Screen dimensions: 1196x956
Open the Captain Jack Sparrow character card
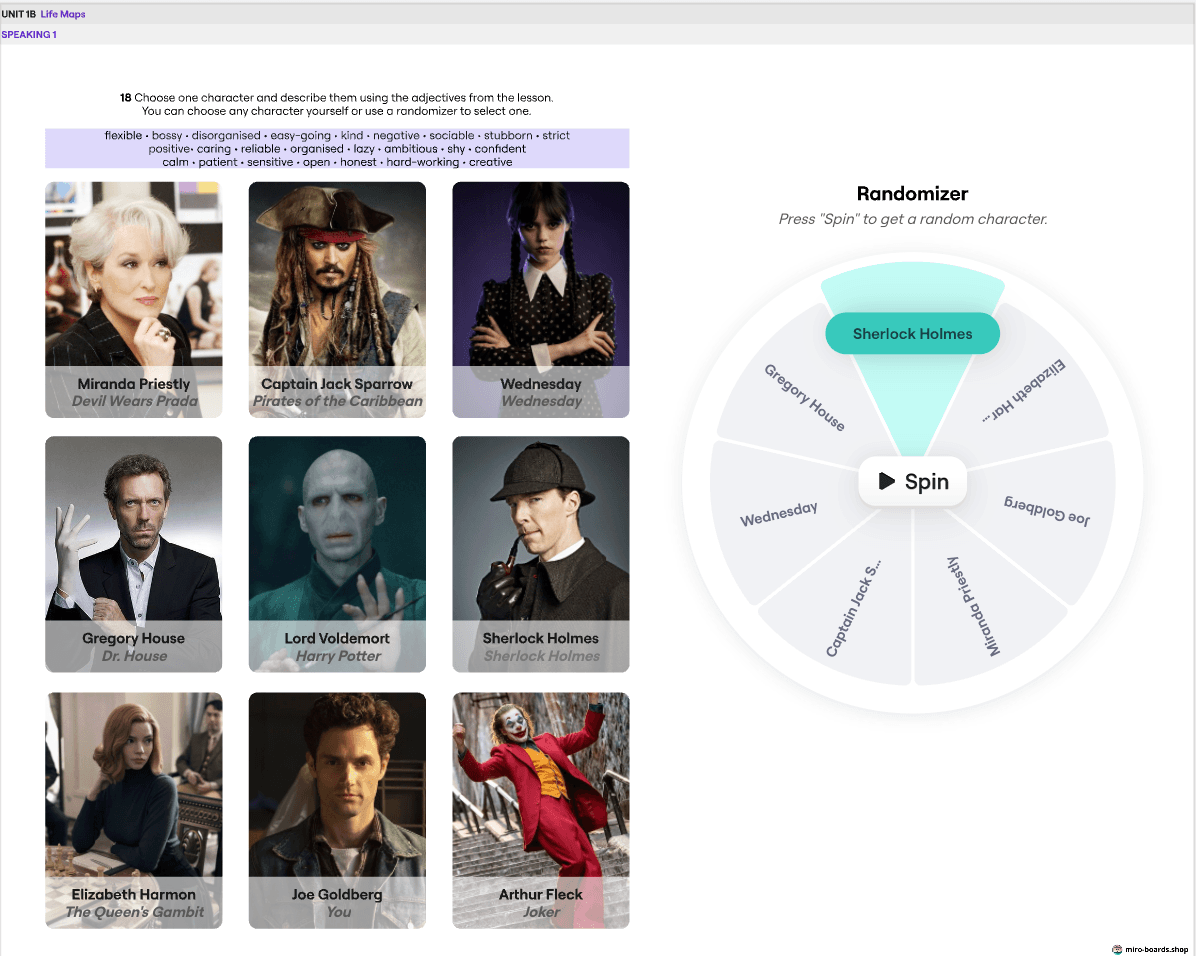tap(337, 299)
